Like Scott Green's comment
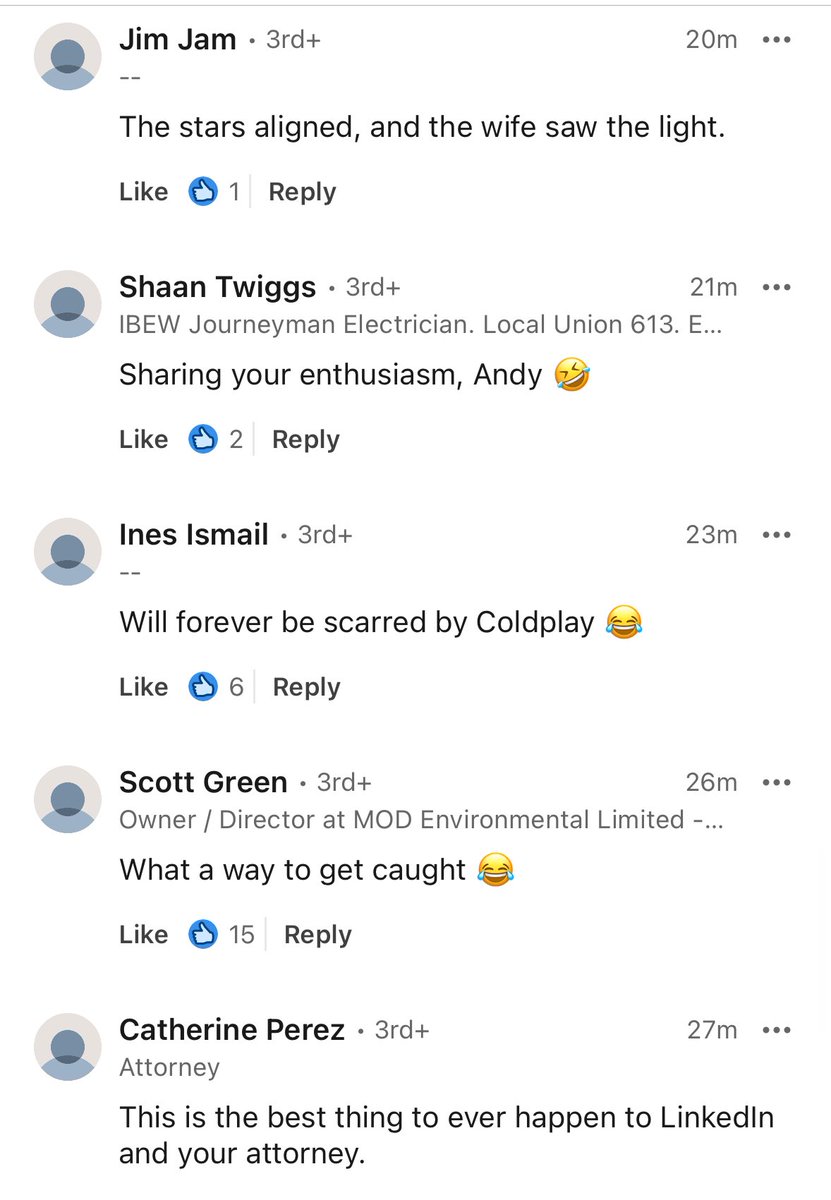This screenshot has width=831, height=1200. [143, 934]
